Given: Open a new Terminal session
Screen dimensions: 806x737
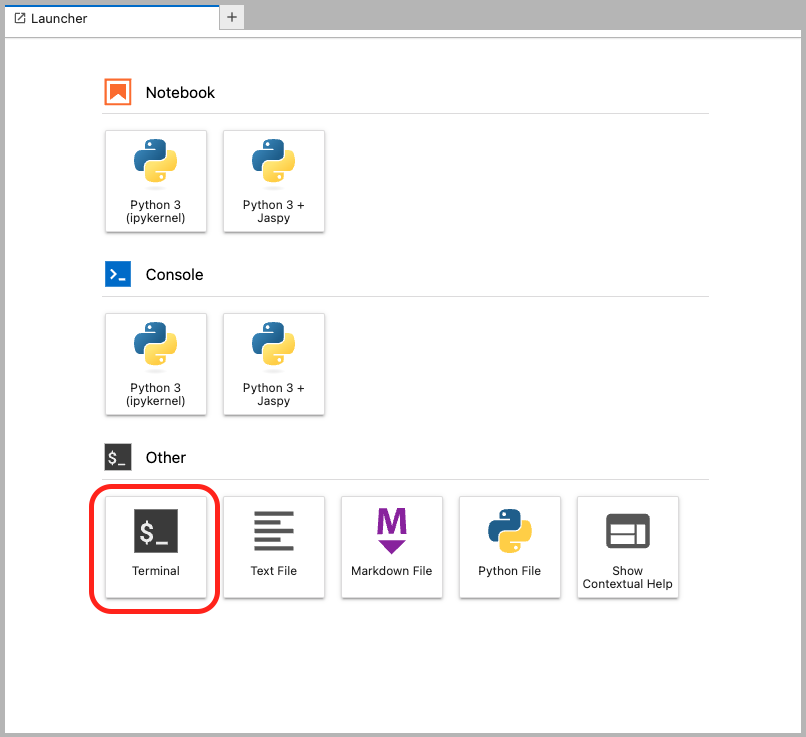Looking at the screenshot, I should coord(156,547).
